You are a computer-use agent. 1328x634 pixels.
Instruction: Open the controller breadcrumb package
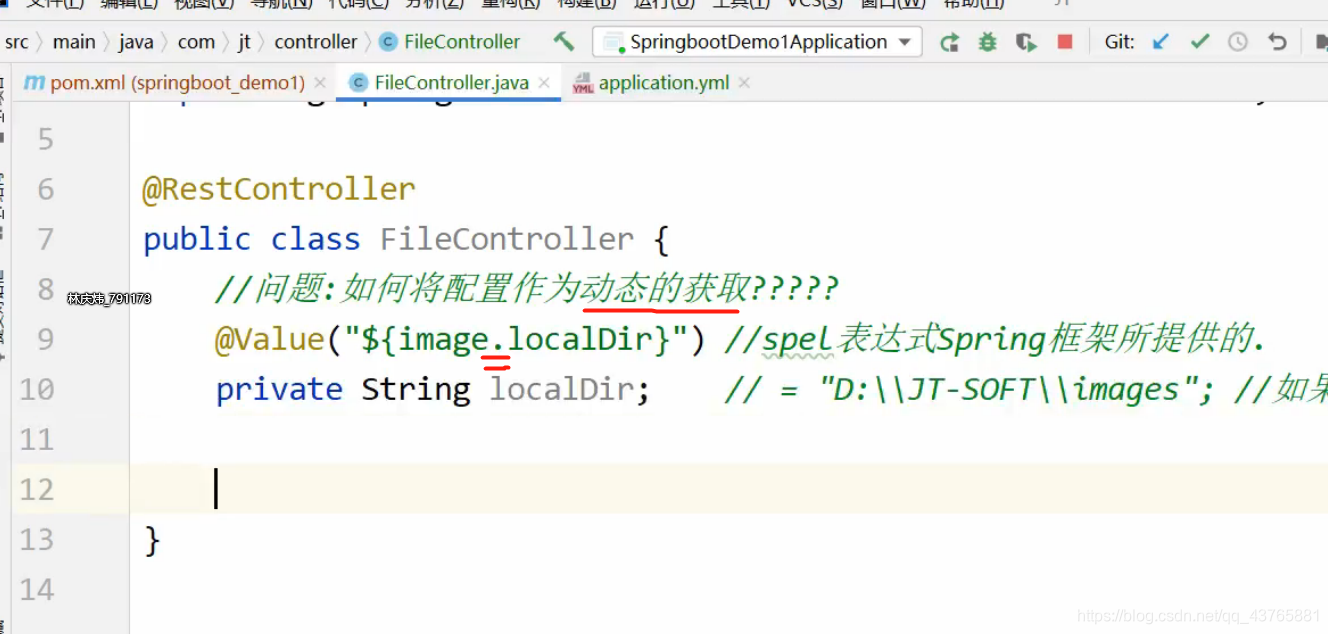[x=316, y=42]
